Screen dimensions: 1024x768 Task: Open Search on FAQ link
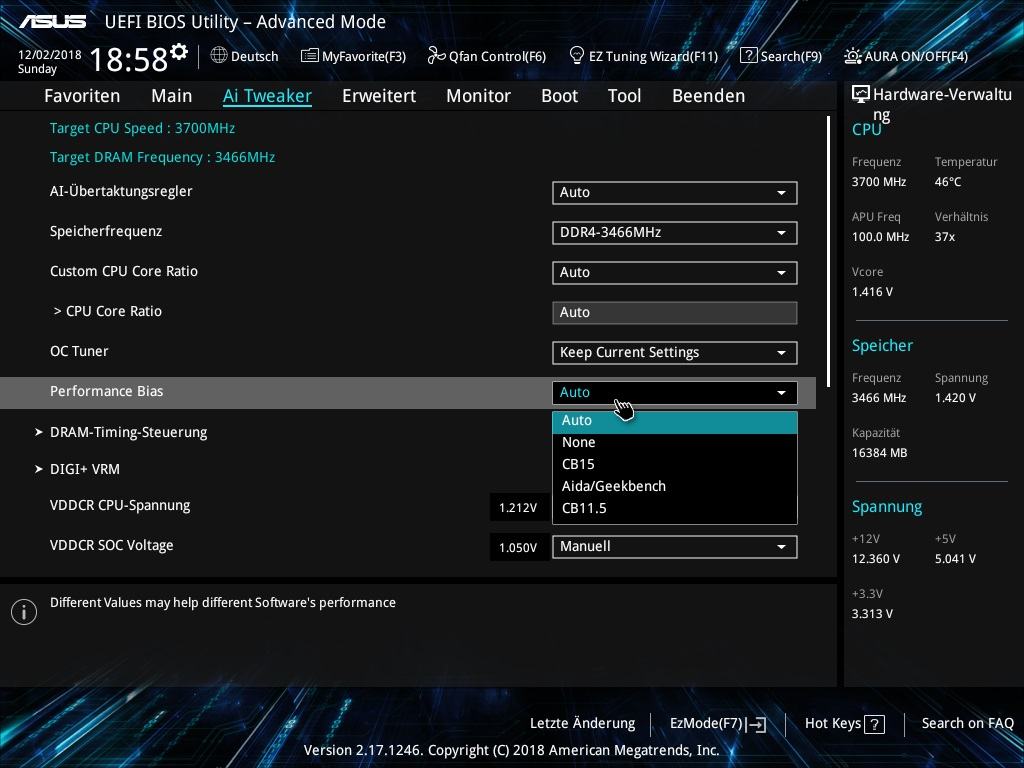pyautogui.click(x=967, y=724)
